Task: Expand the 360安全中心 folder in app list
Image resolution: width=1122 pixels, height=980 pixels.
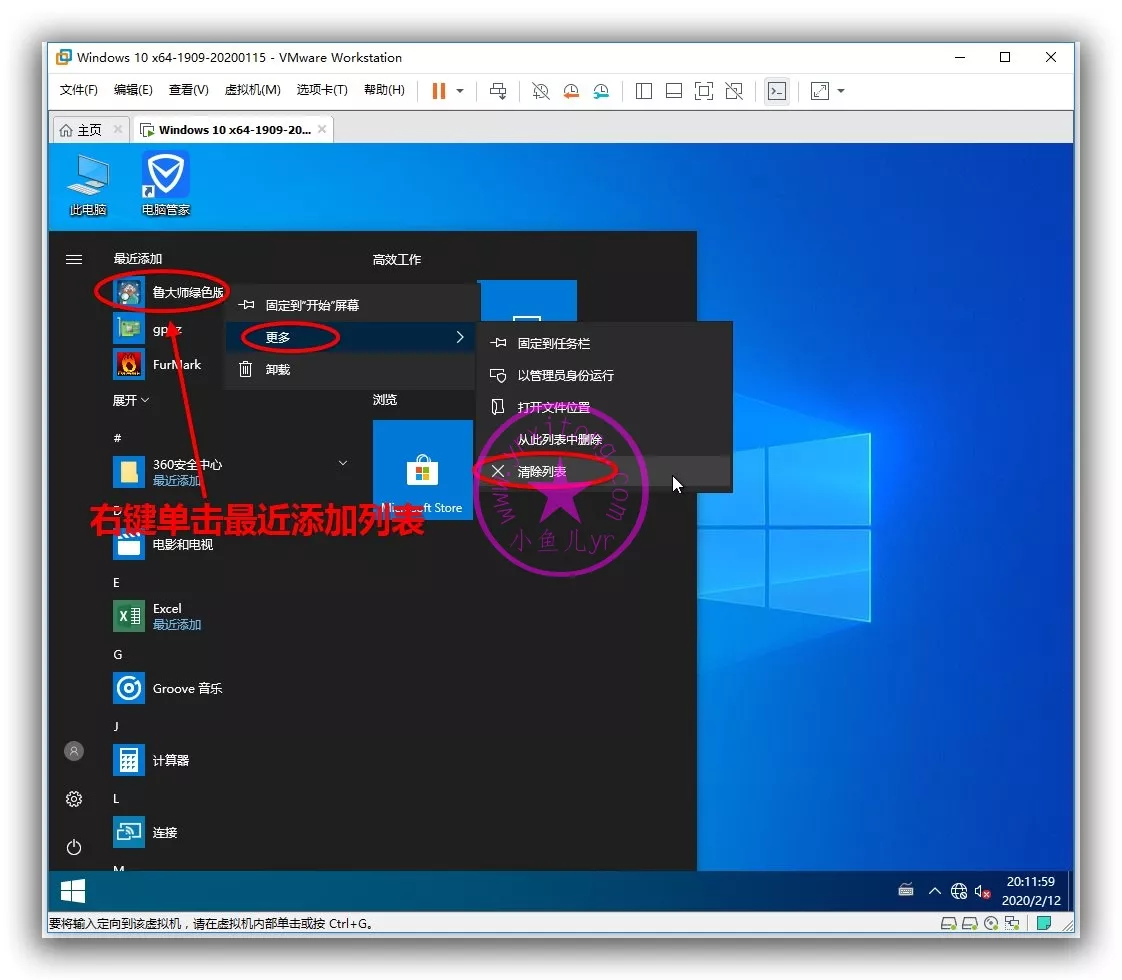Action: pos(342,463)
